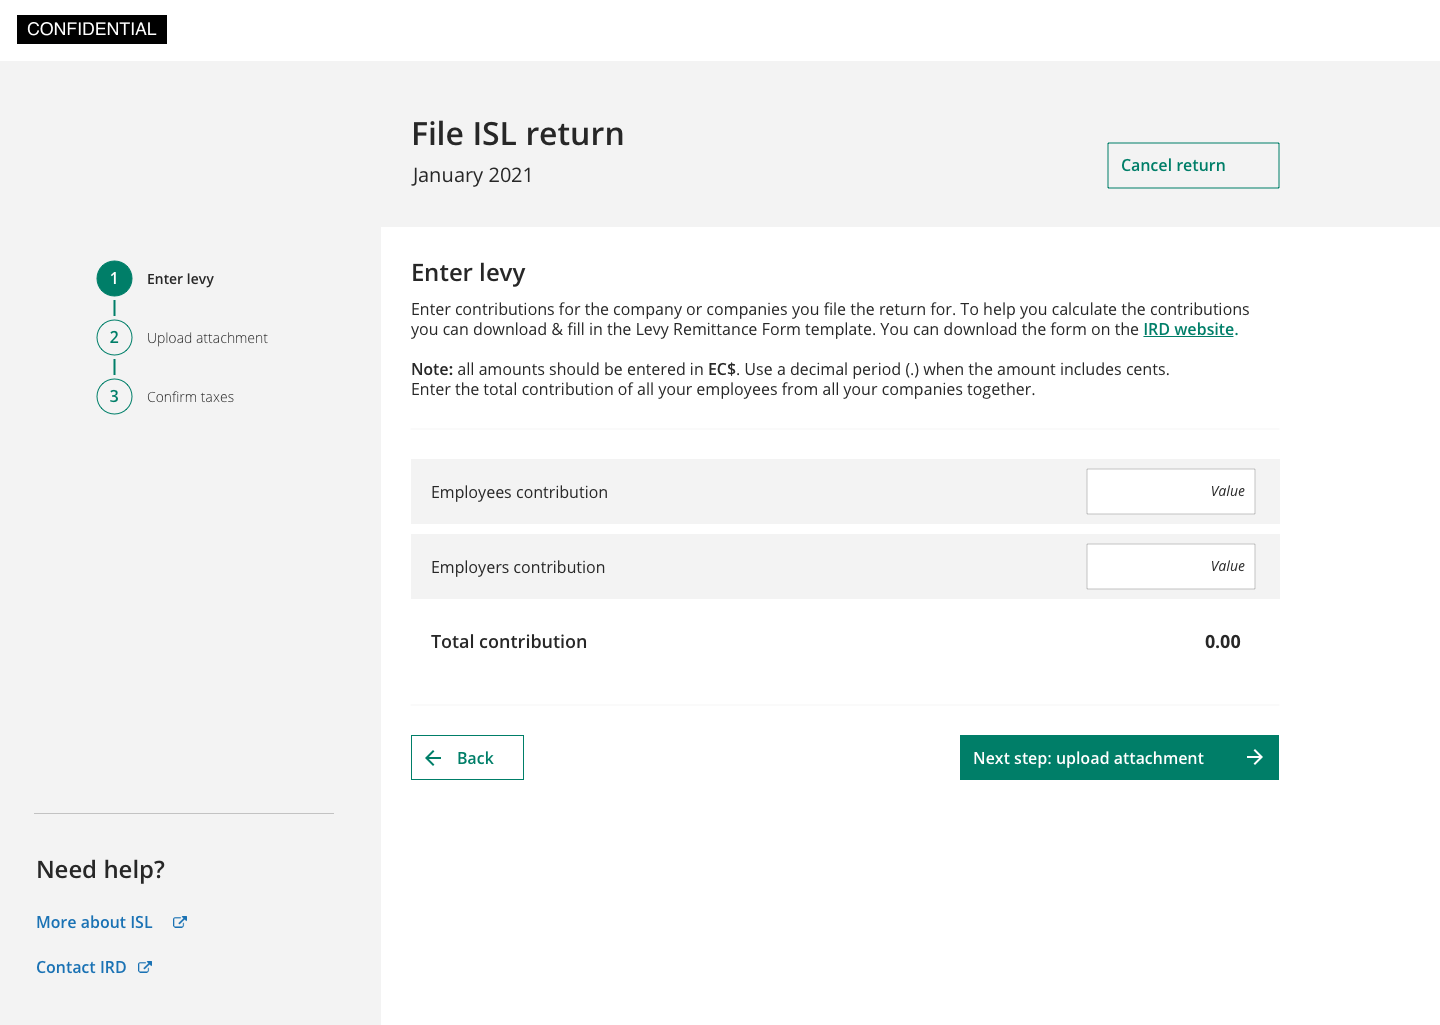Screen dimensions: 1440x1025
Task: Click external link icon beside More about ISL
Action: (180, 922)
